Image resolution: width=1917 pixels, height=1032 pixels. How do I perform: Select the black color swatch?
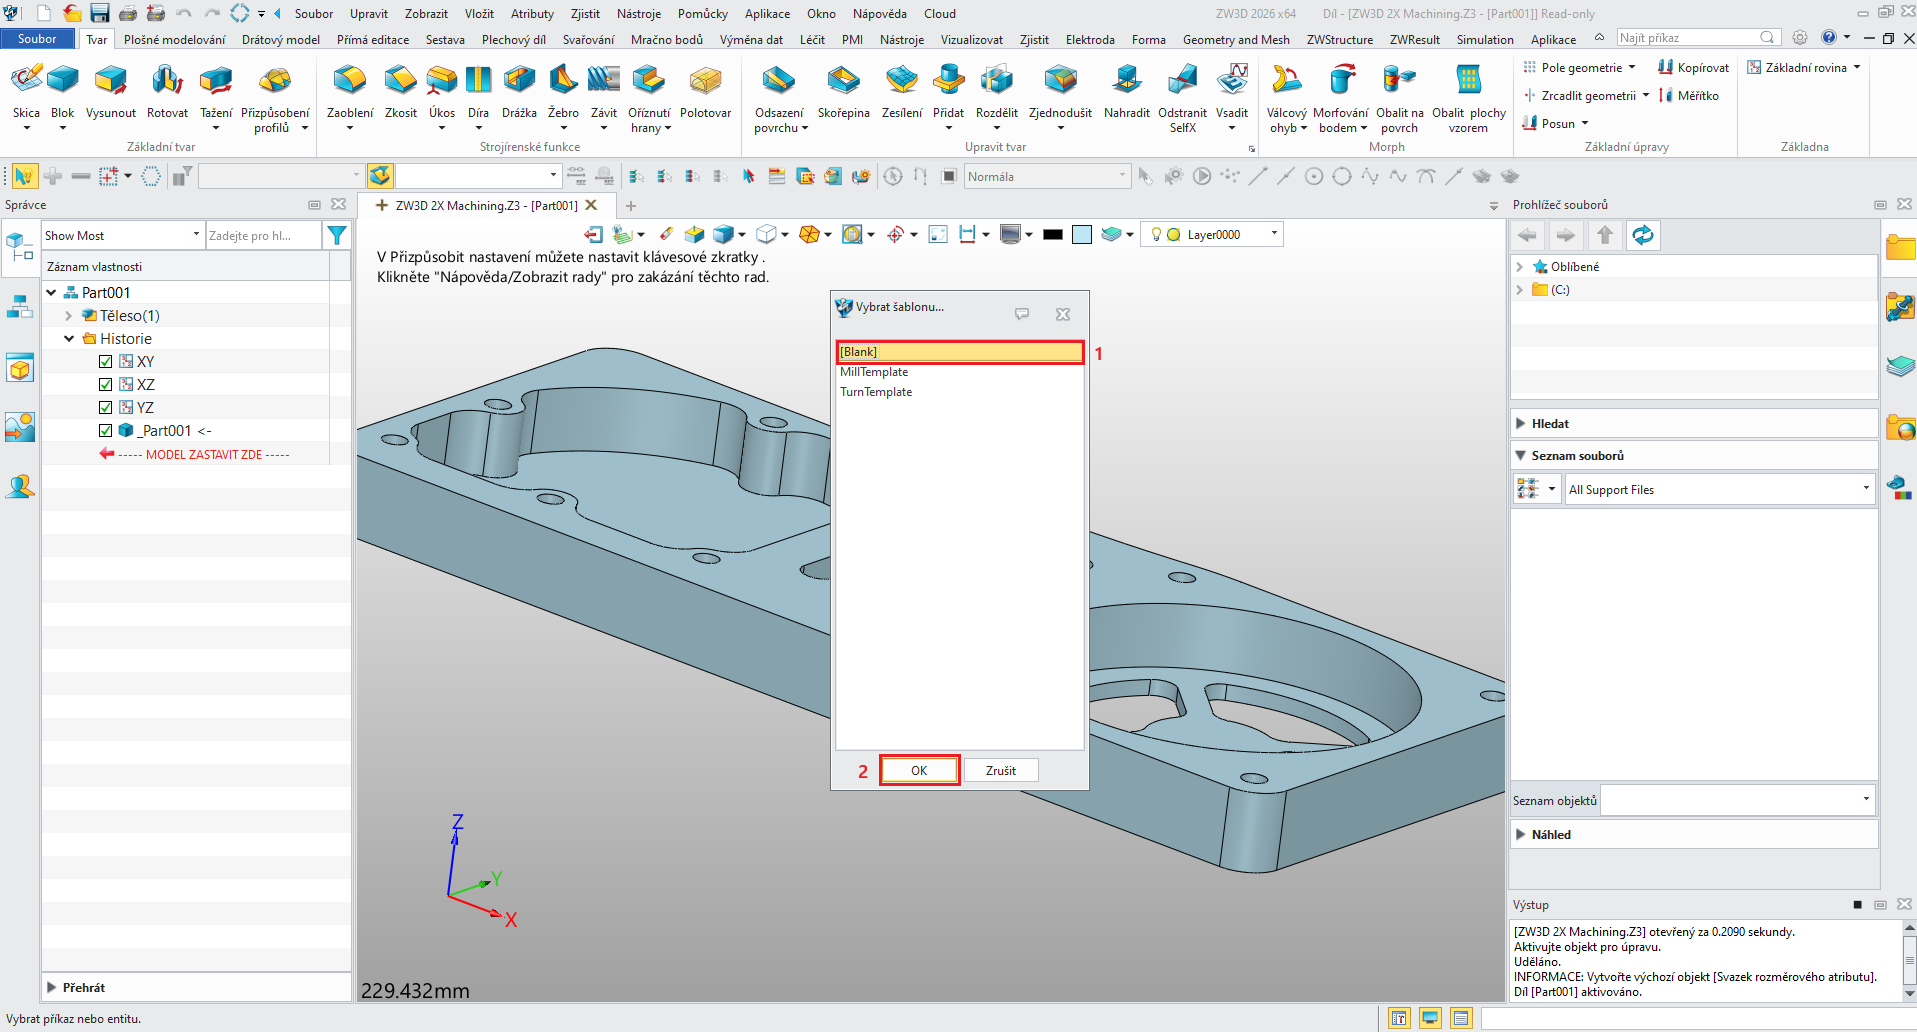tap(1052, 235)
